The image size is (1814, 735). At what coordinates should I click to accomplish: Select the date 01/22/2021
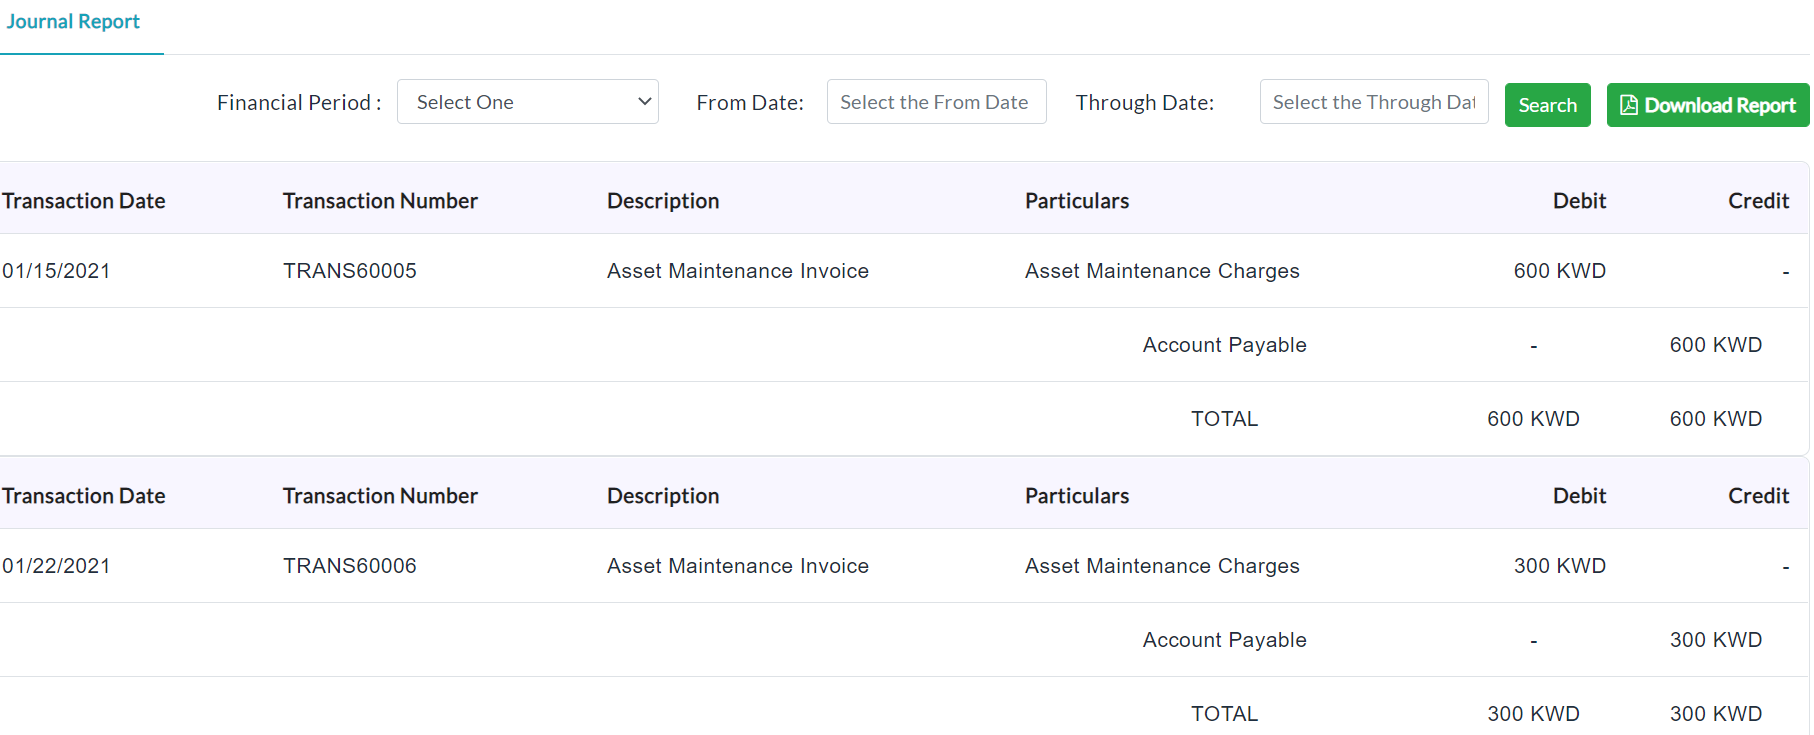(x=56, y=566)
